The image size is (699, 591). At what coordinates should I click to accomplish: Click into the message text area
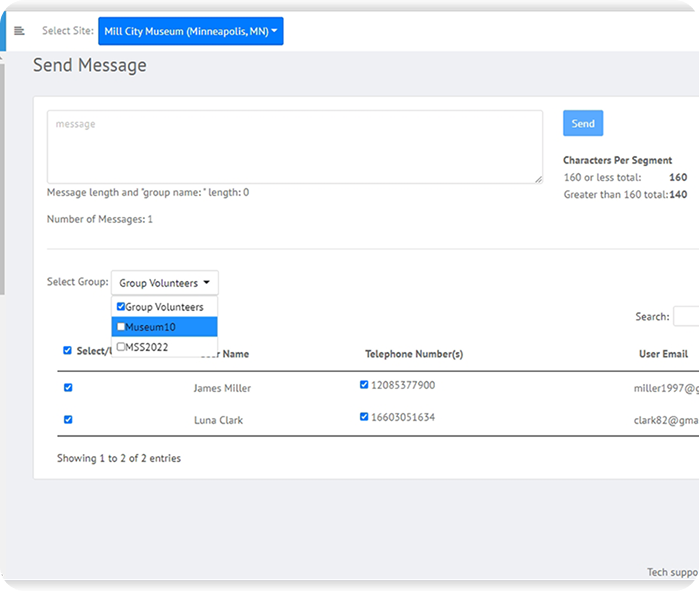click(x=294, y=146)
